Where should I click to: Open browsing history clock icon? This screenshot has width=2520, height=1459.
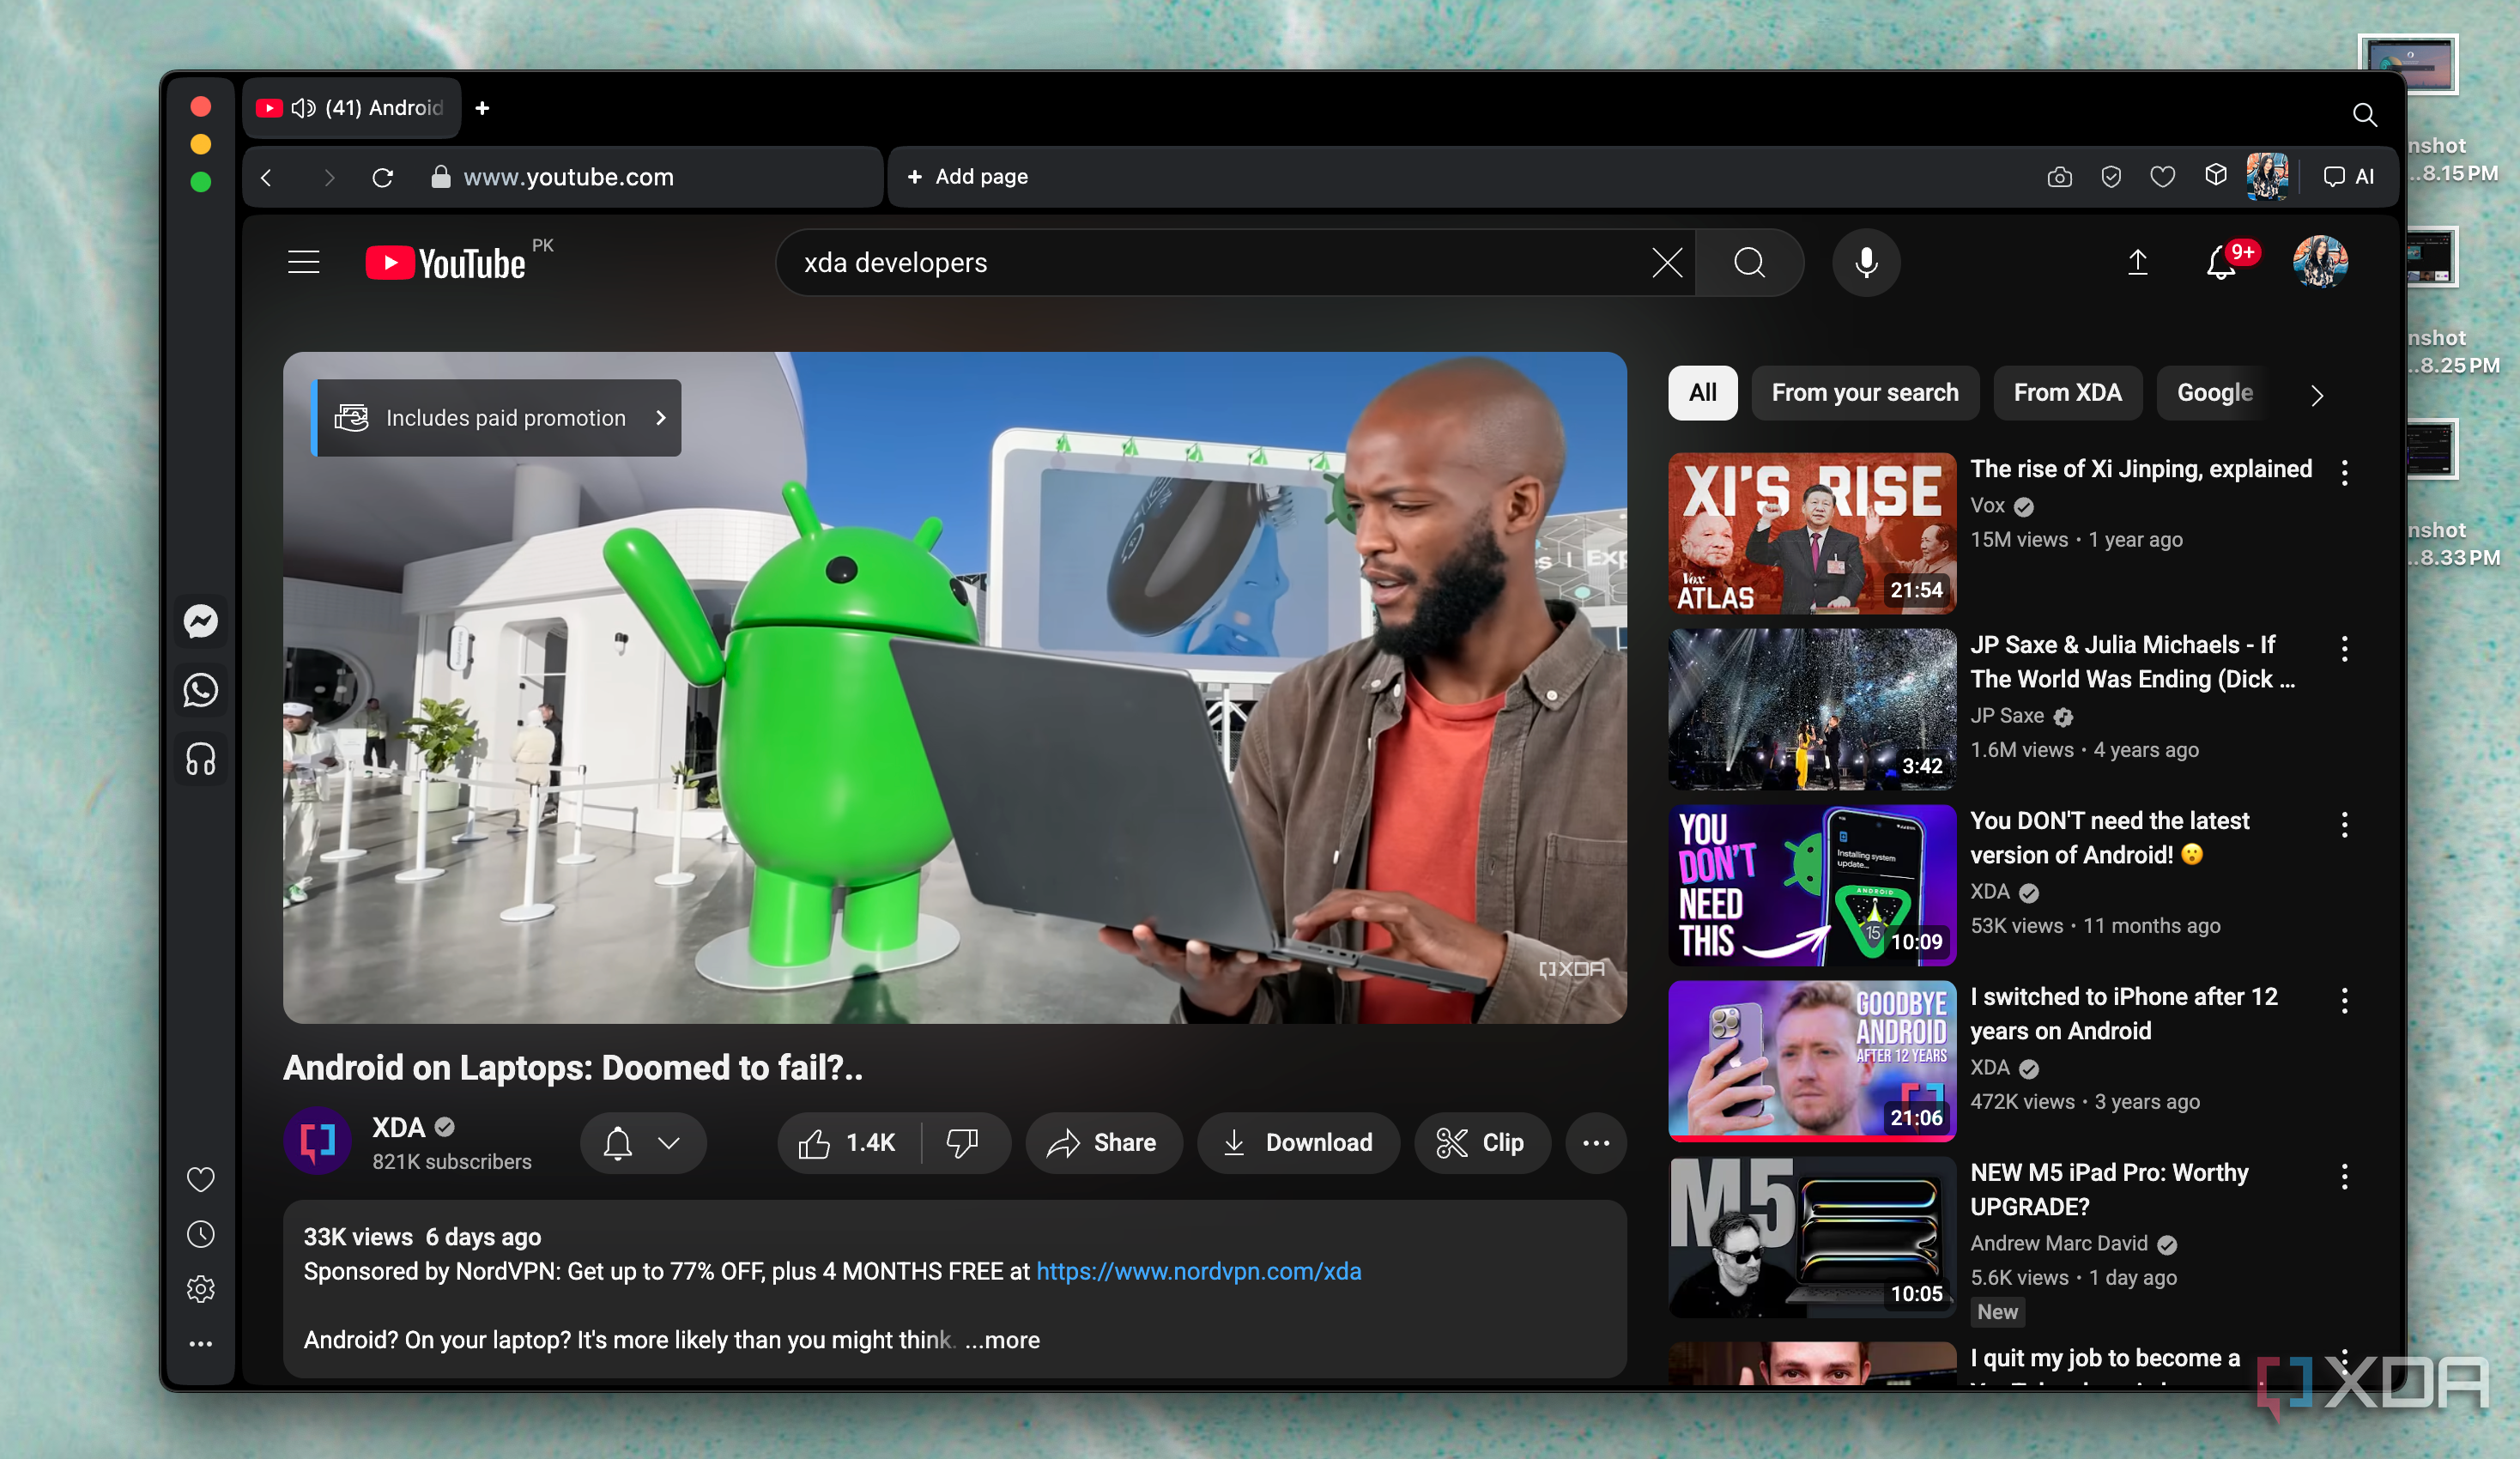point(201,1234)
